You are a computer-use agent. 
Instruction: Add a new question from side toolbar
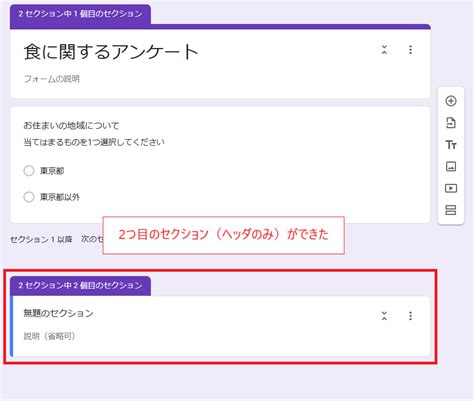click(451, 101)
